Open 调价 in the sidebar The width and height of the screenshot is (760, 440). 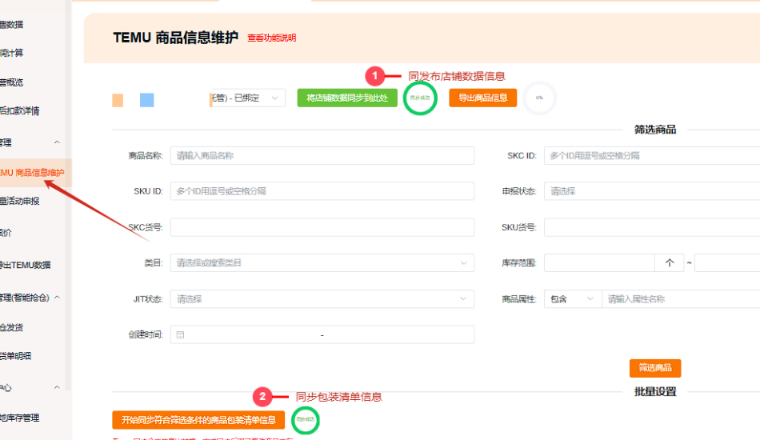(x=6, y=233)
